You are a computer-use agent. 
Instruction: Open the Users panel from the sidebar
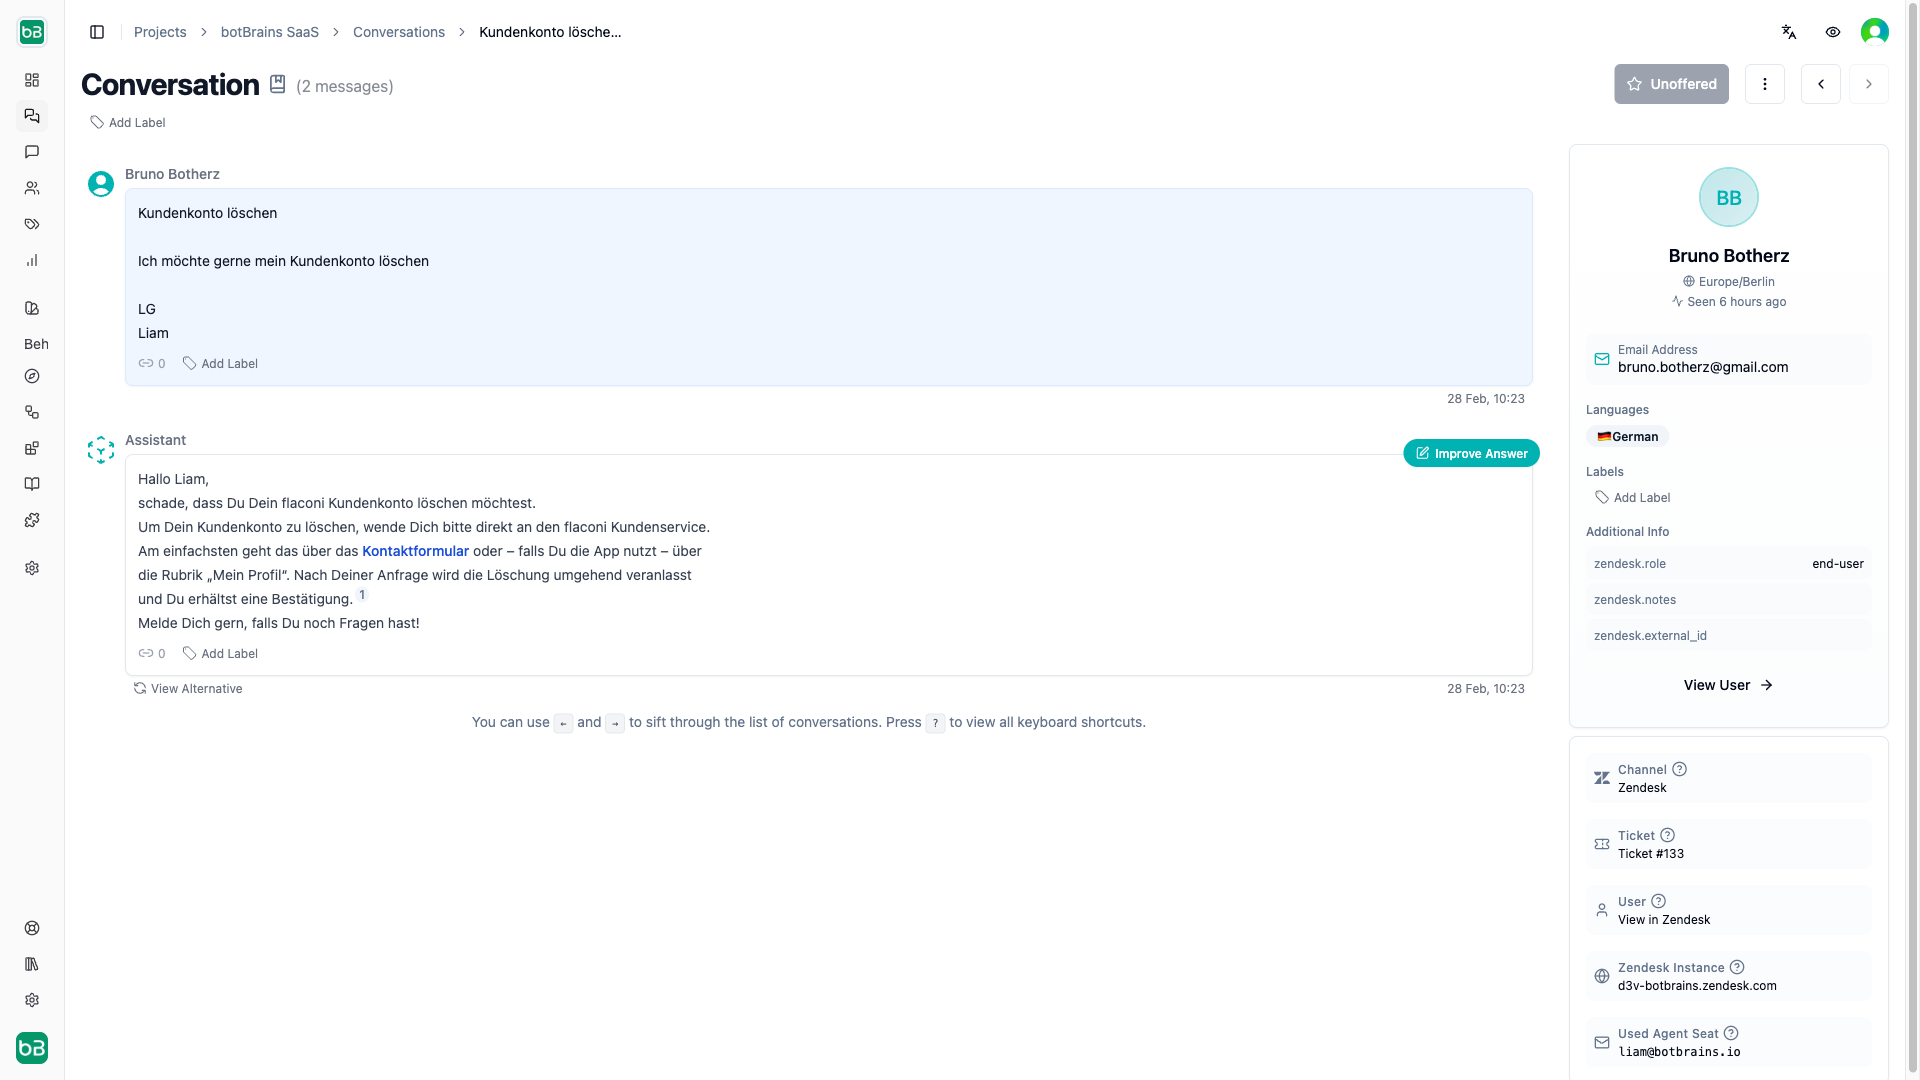tap(32, 188)
